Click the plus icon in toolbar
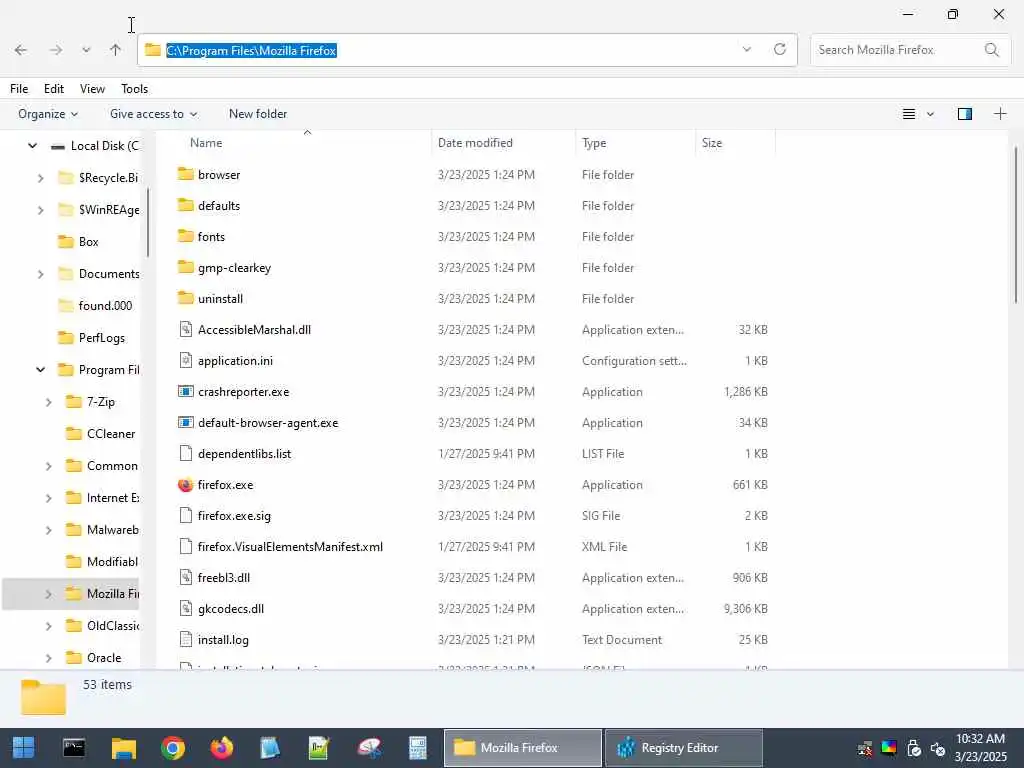 [x=1000, y=114]
